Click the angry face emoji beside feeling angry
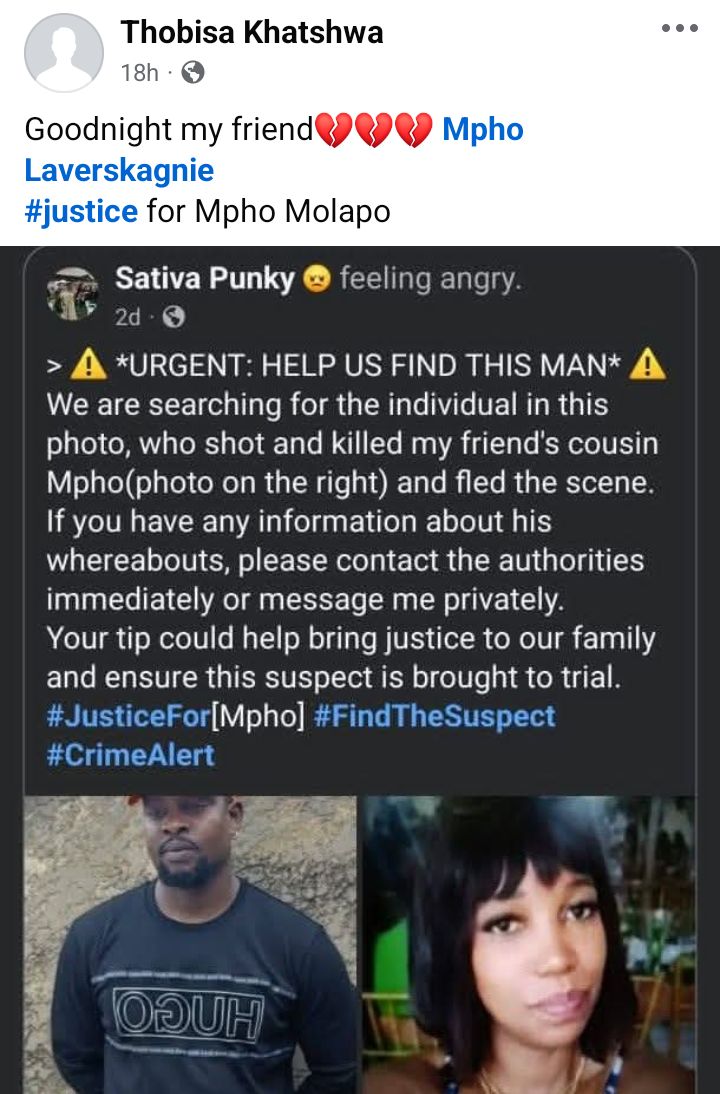The height and width of the screenshot is (1094, 720). coord(315,279)
